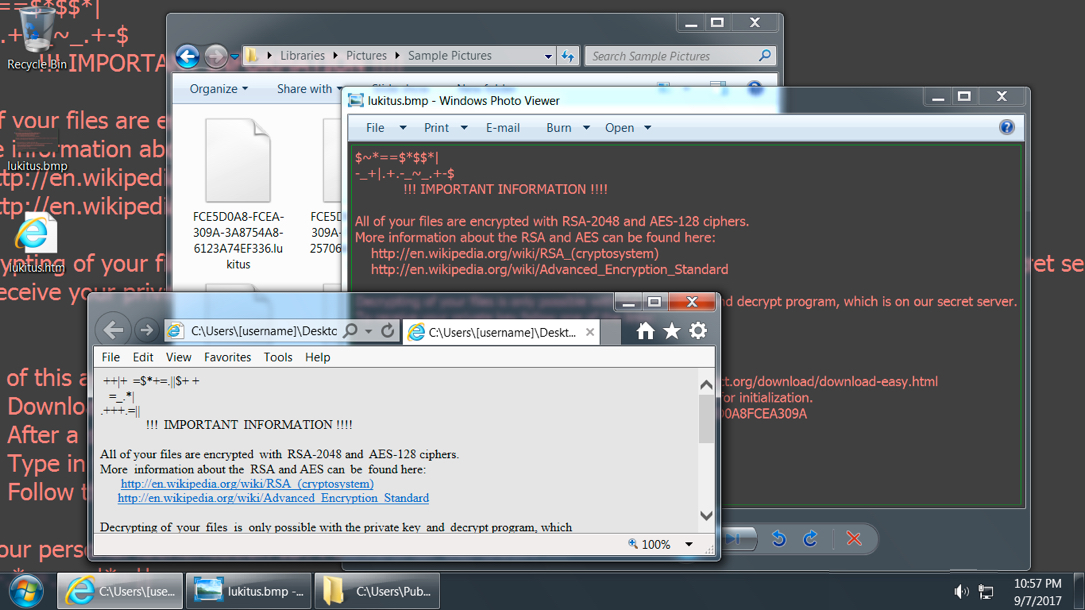Open IE Favorites star
The height and width of the screenshot is (610, 1085).
(x=671, y=331)
